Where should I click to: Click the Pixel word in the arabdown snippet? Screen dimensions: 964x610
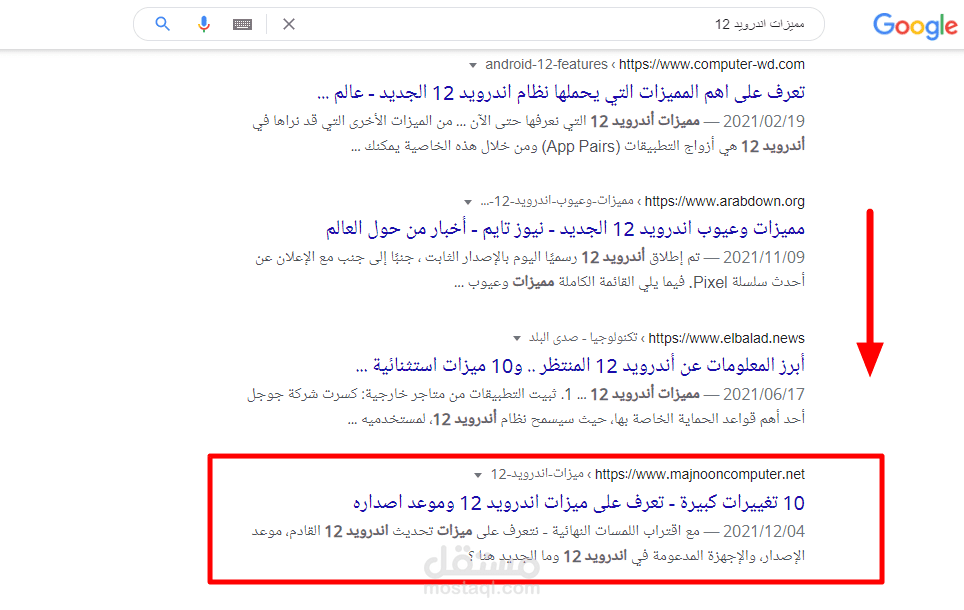click(x=708, y=282)
